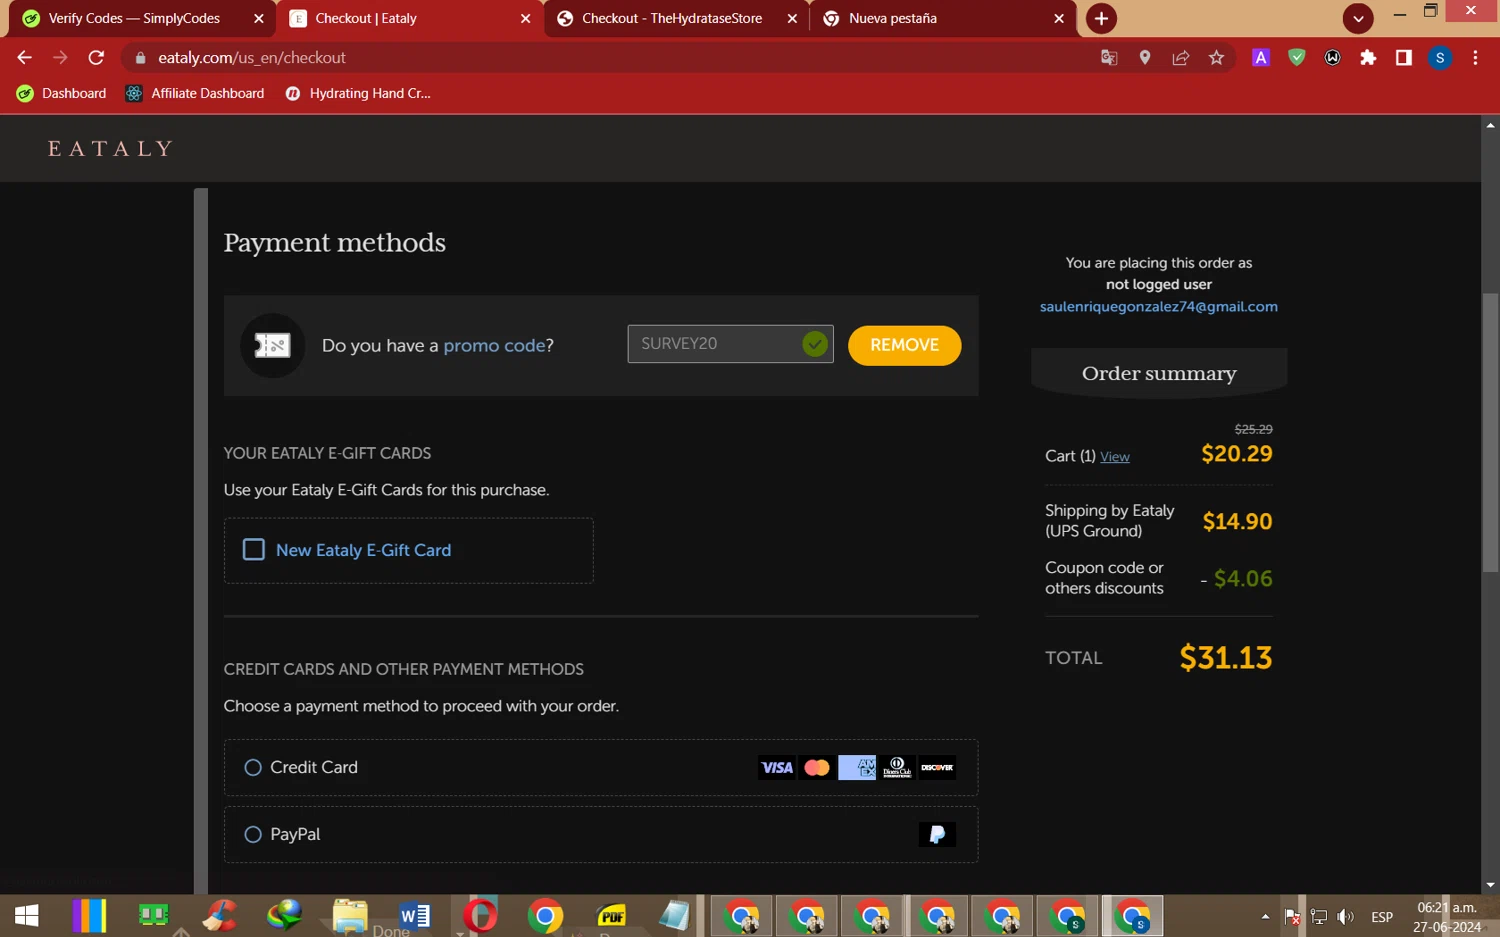Share this page using the share icon
The width and height of the screenshot is (1500, 937).
(1181, 58)
